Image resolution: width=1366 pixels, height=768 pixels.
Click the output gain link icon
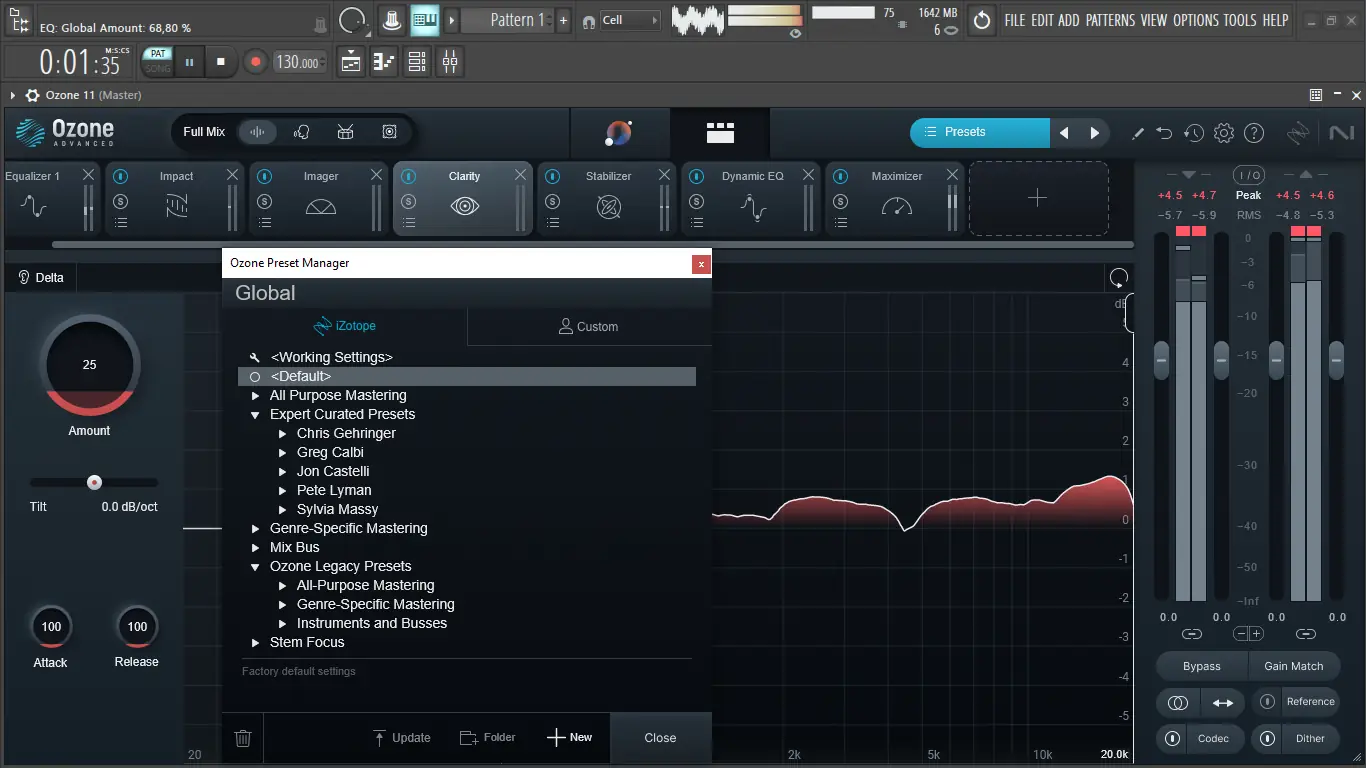1304,634
